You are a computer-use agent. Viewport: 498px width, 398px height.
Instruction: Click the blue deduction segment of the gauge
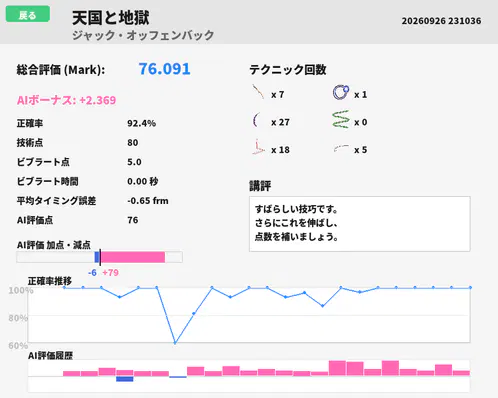tap(97, 257)
